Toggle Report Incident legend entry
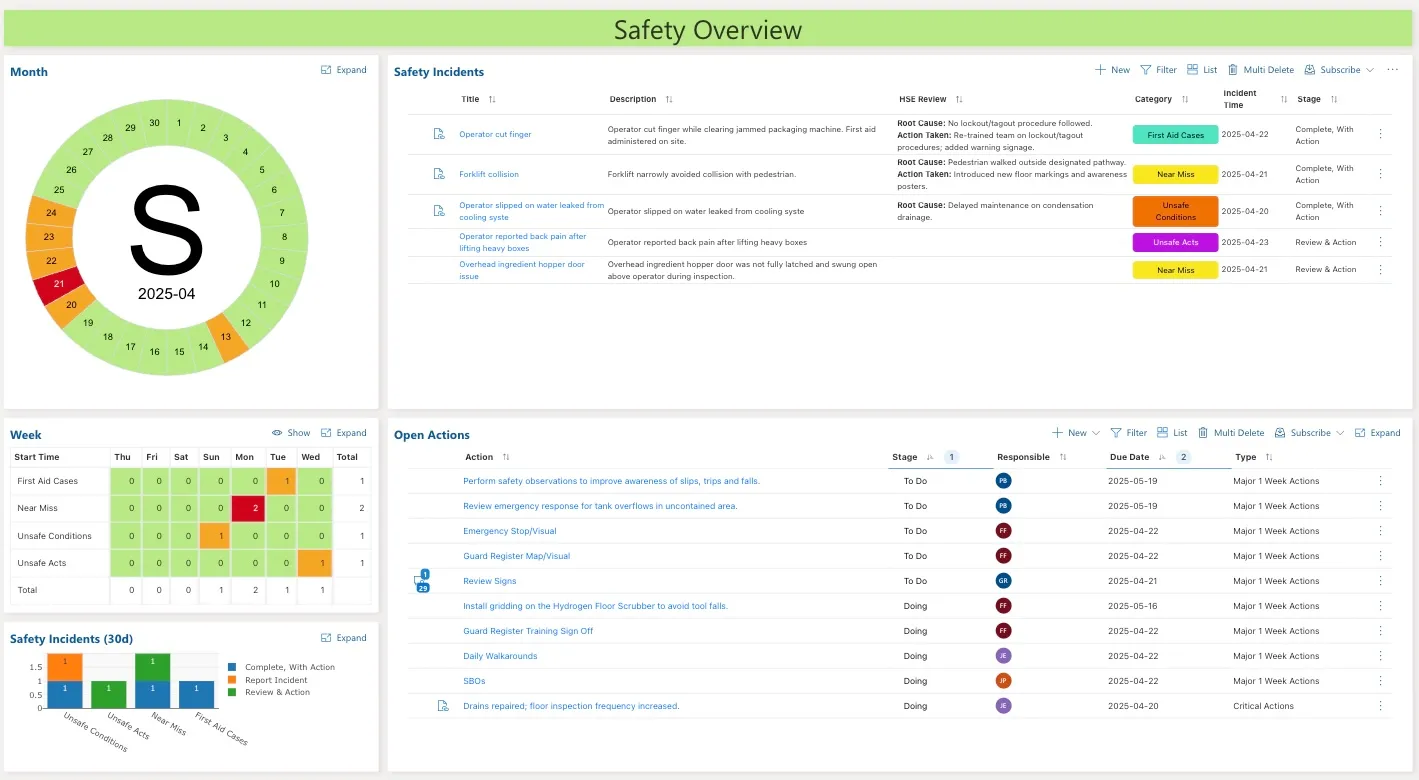 (x=269, y=680)
